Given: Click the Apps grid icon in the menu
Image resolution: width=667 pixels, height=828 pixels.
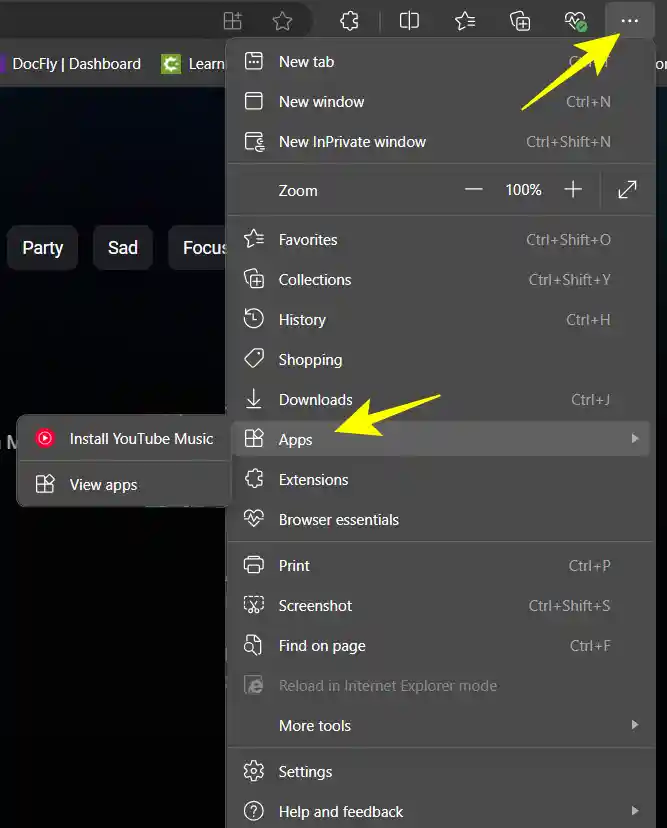Looking at the screenshot, I should [x=254, y=438].
